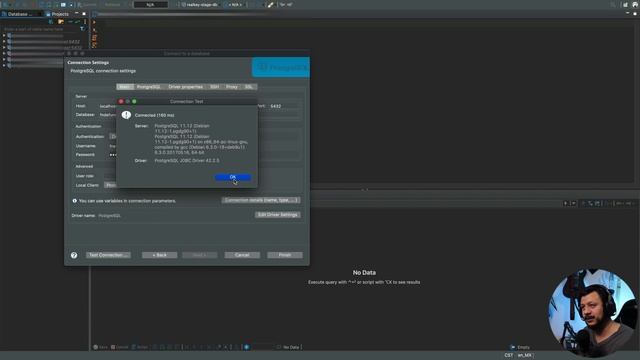Select the Database Navigator panel tab

pyautogui.click(x=20, y=14)
